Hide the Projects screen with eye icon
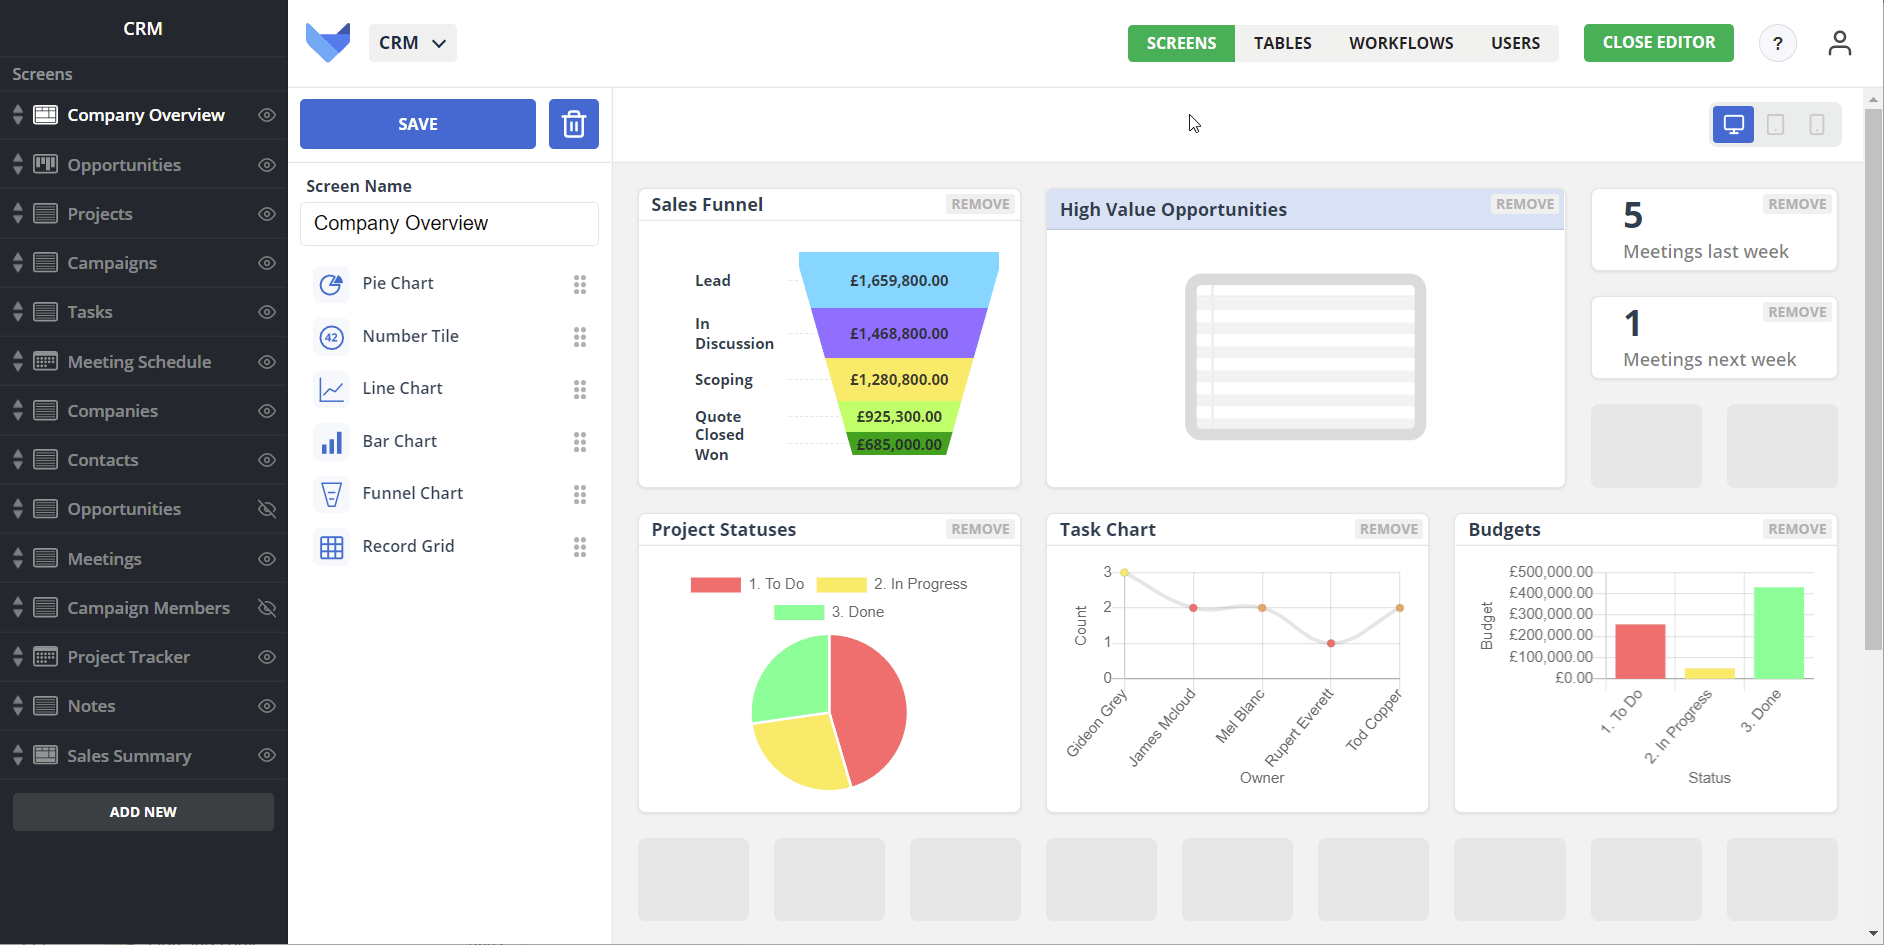This screenshot has width=1884, height=945. coord(267,214)
